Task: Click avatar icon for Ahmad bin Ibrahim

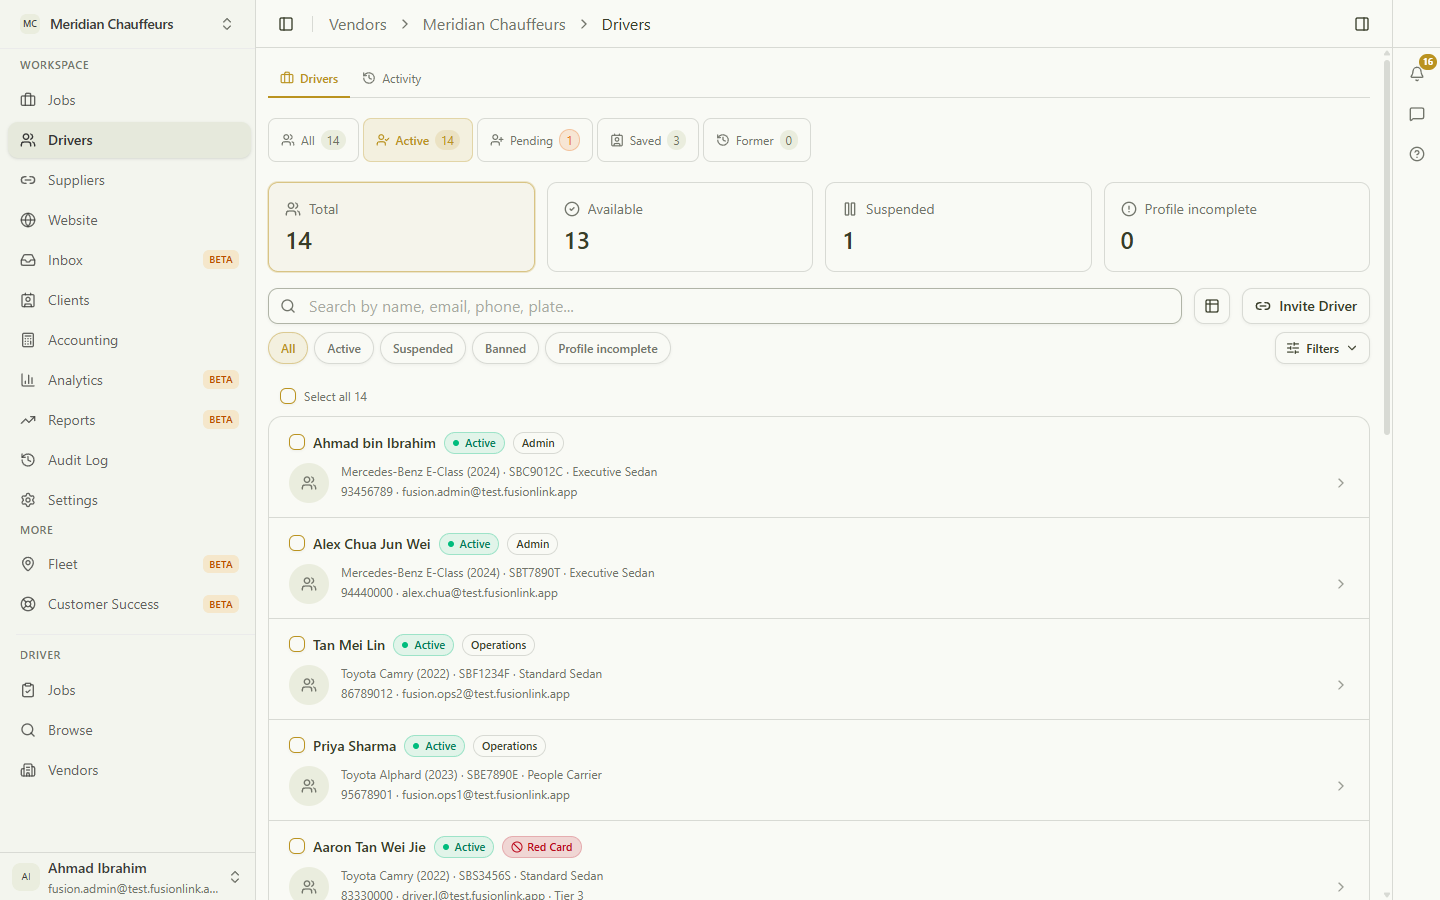Action: (309, 483)
